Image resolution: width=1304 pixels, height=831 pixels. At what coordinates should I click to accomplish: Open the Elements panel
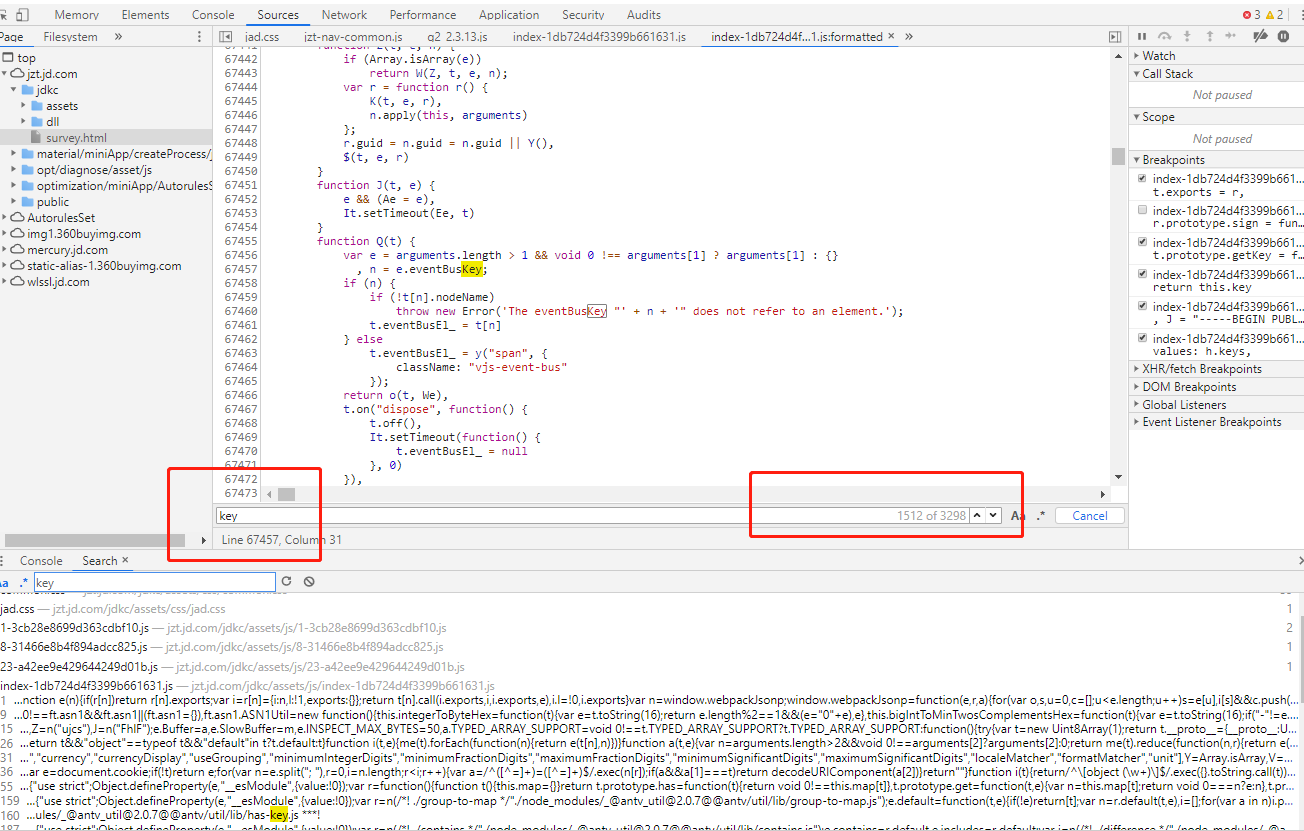[x=145, y=15]
